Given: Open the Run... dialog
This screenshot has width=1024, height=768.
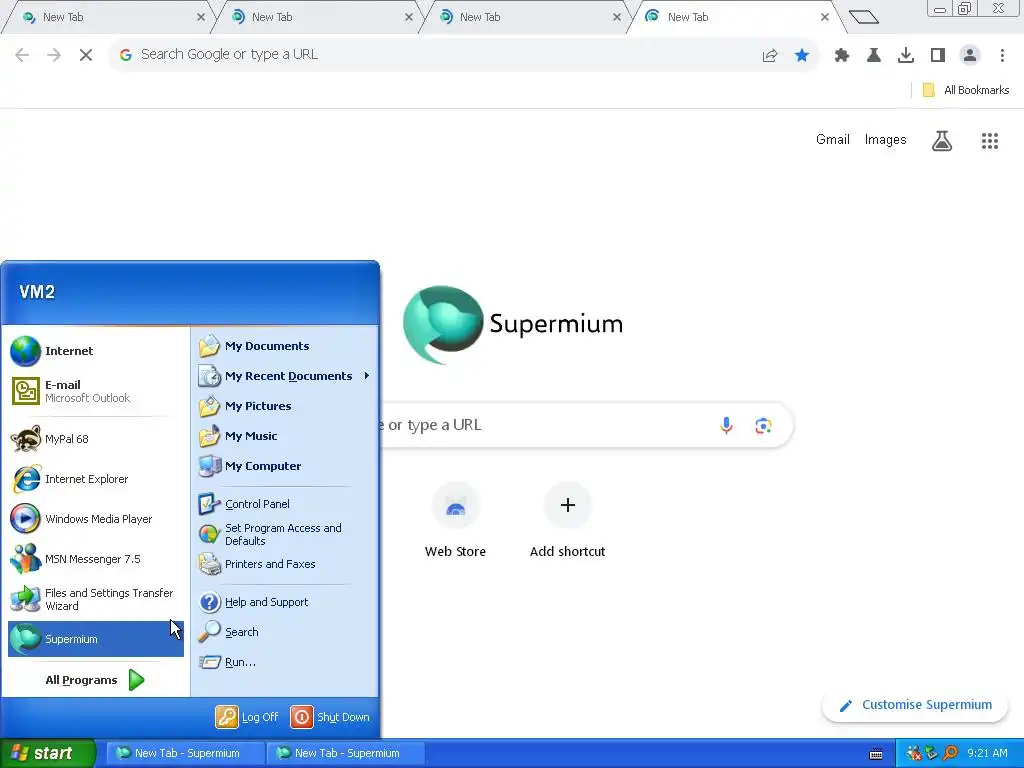Looking at the screenshot, I should (x=284, y=662).
